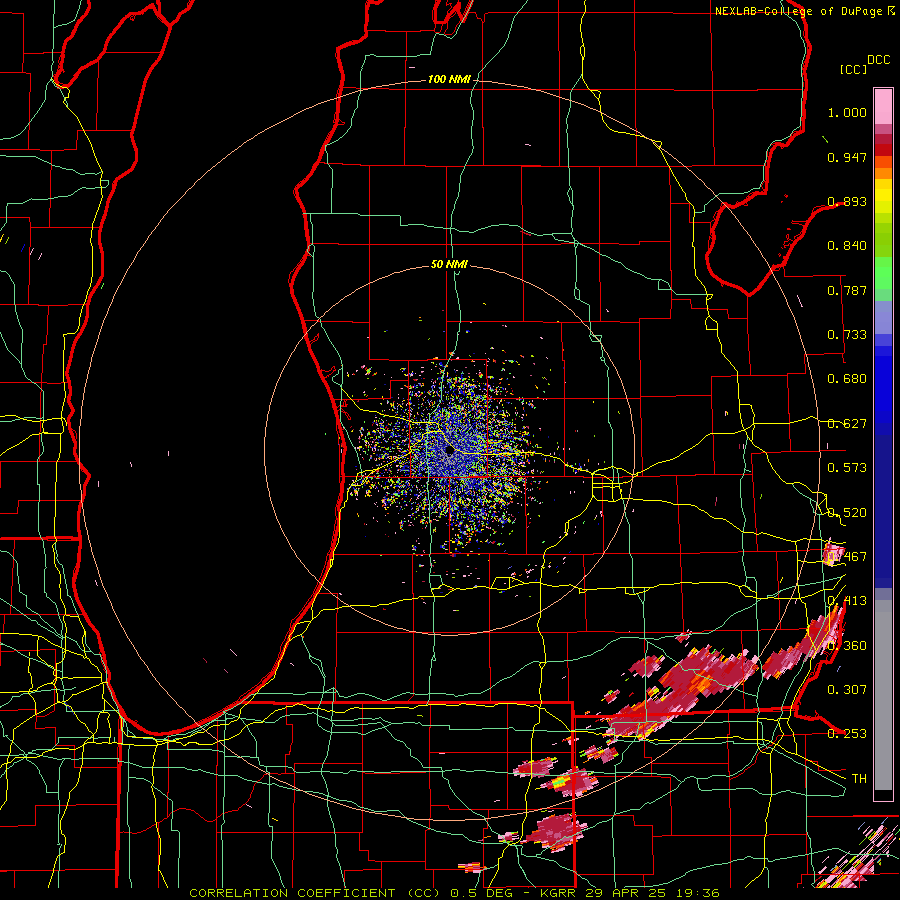The height and width of the screenshot is (900, 900).
Task: Click the 0.520 scale value
Action: [847, 513]
